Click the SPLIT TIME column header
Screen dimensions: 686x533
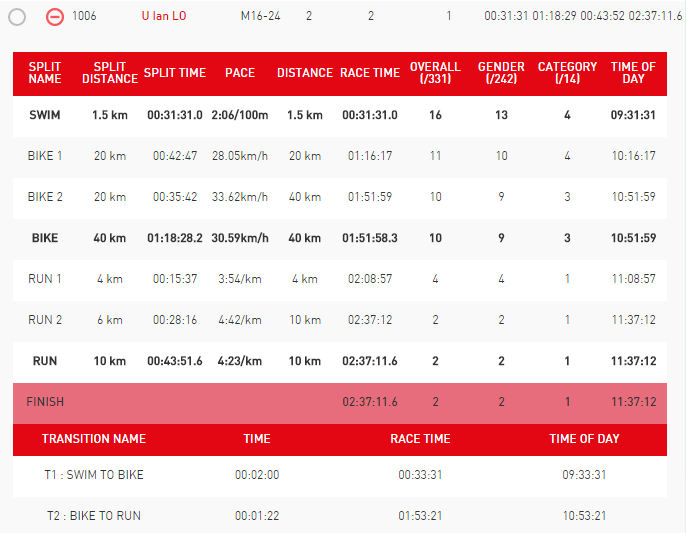175,73
